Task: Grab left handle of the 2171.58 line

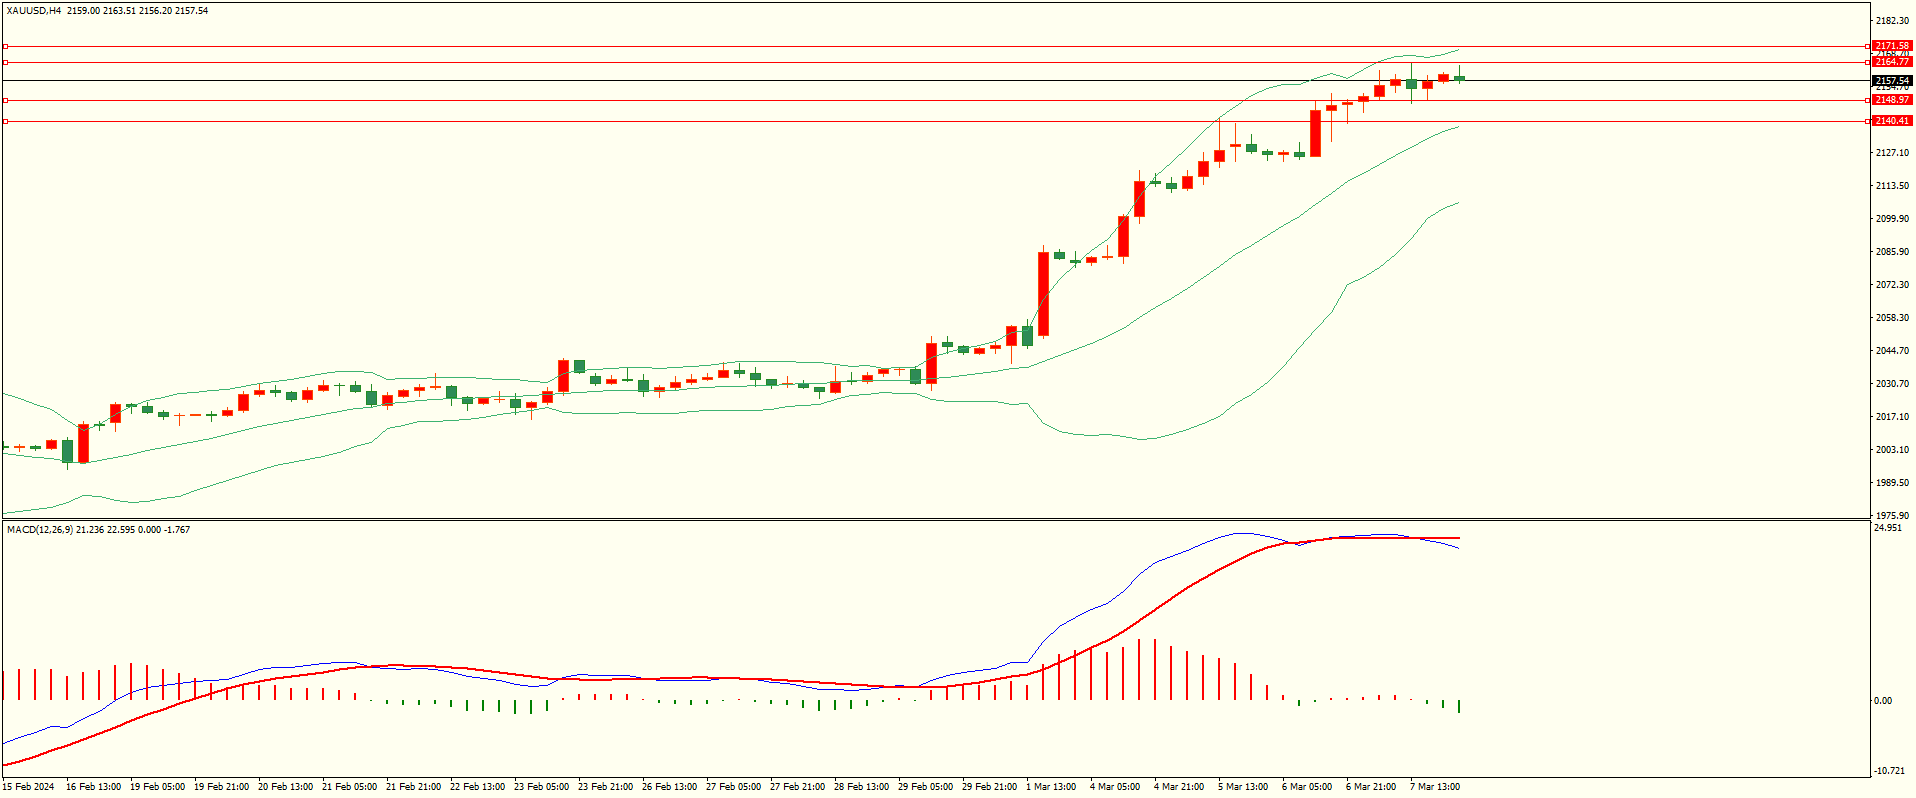Action: [5, 46]
